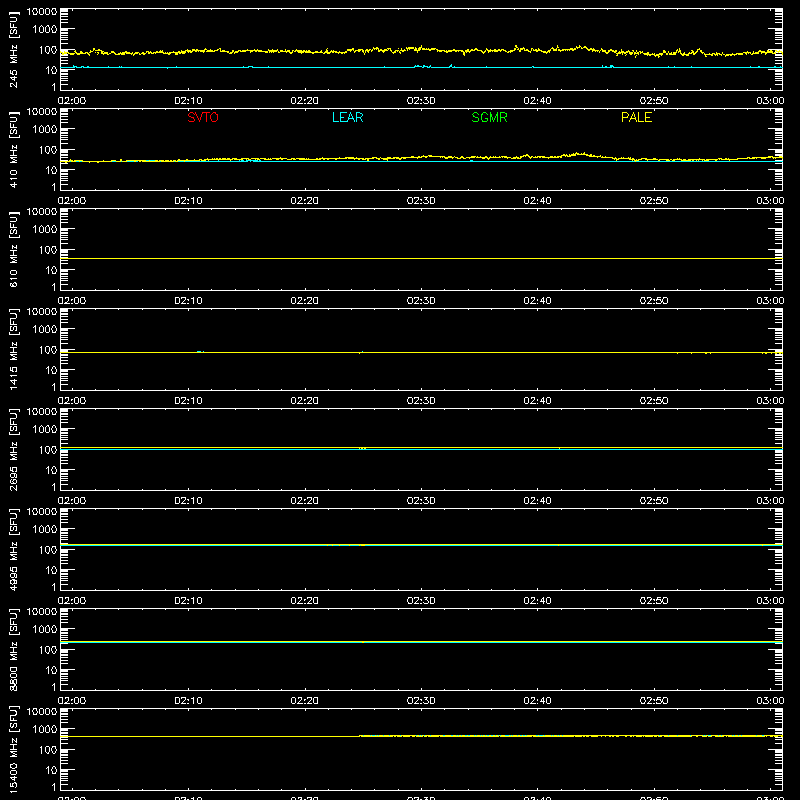Click 02:50 label under the 4995 MHz plot

654,601
